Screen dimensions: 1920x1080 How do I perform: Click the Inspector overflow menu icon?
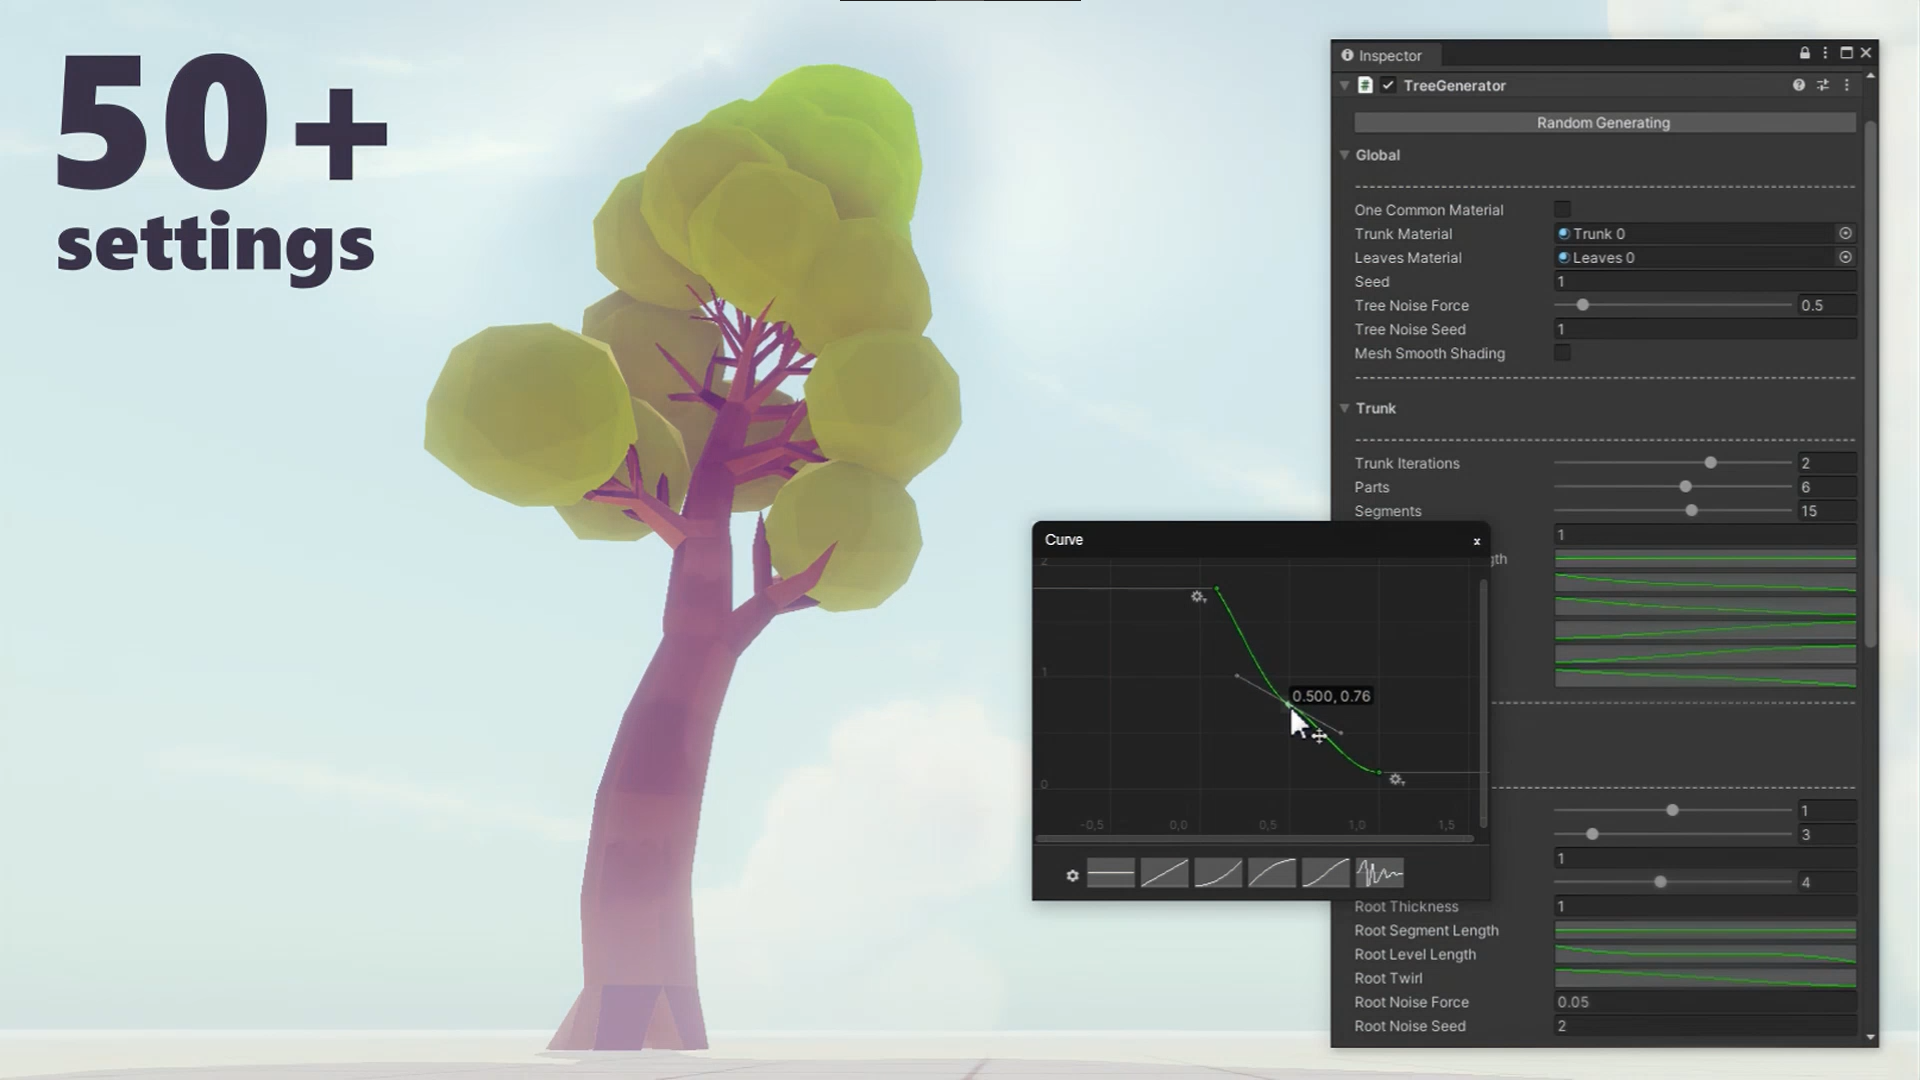[x=1825, y=53]
